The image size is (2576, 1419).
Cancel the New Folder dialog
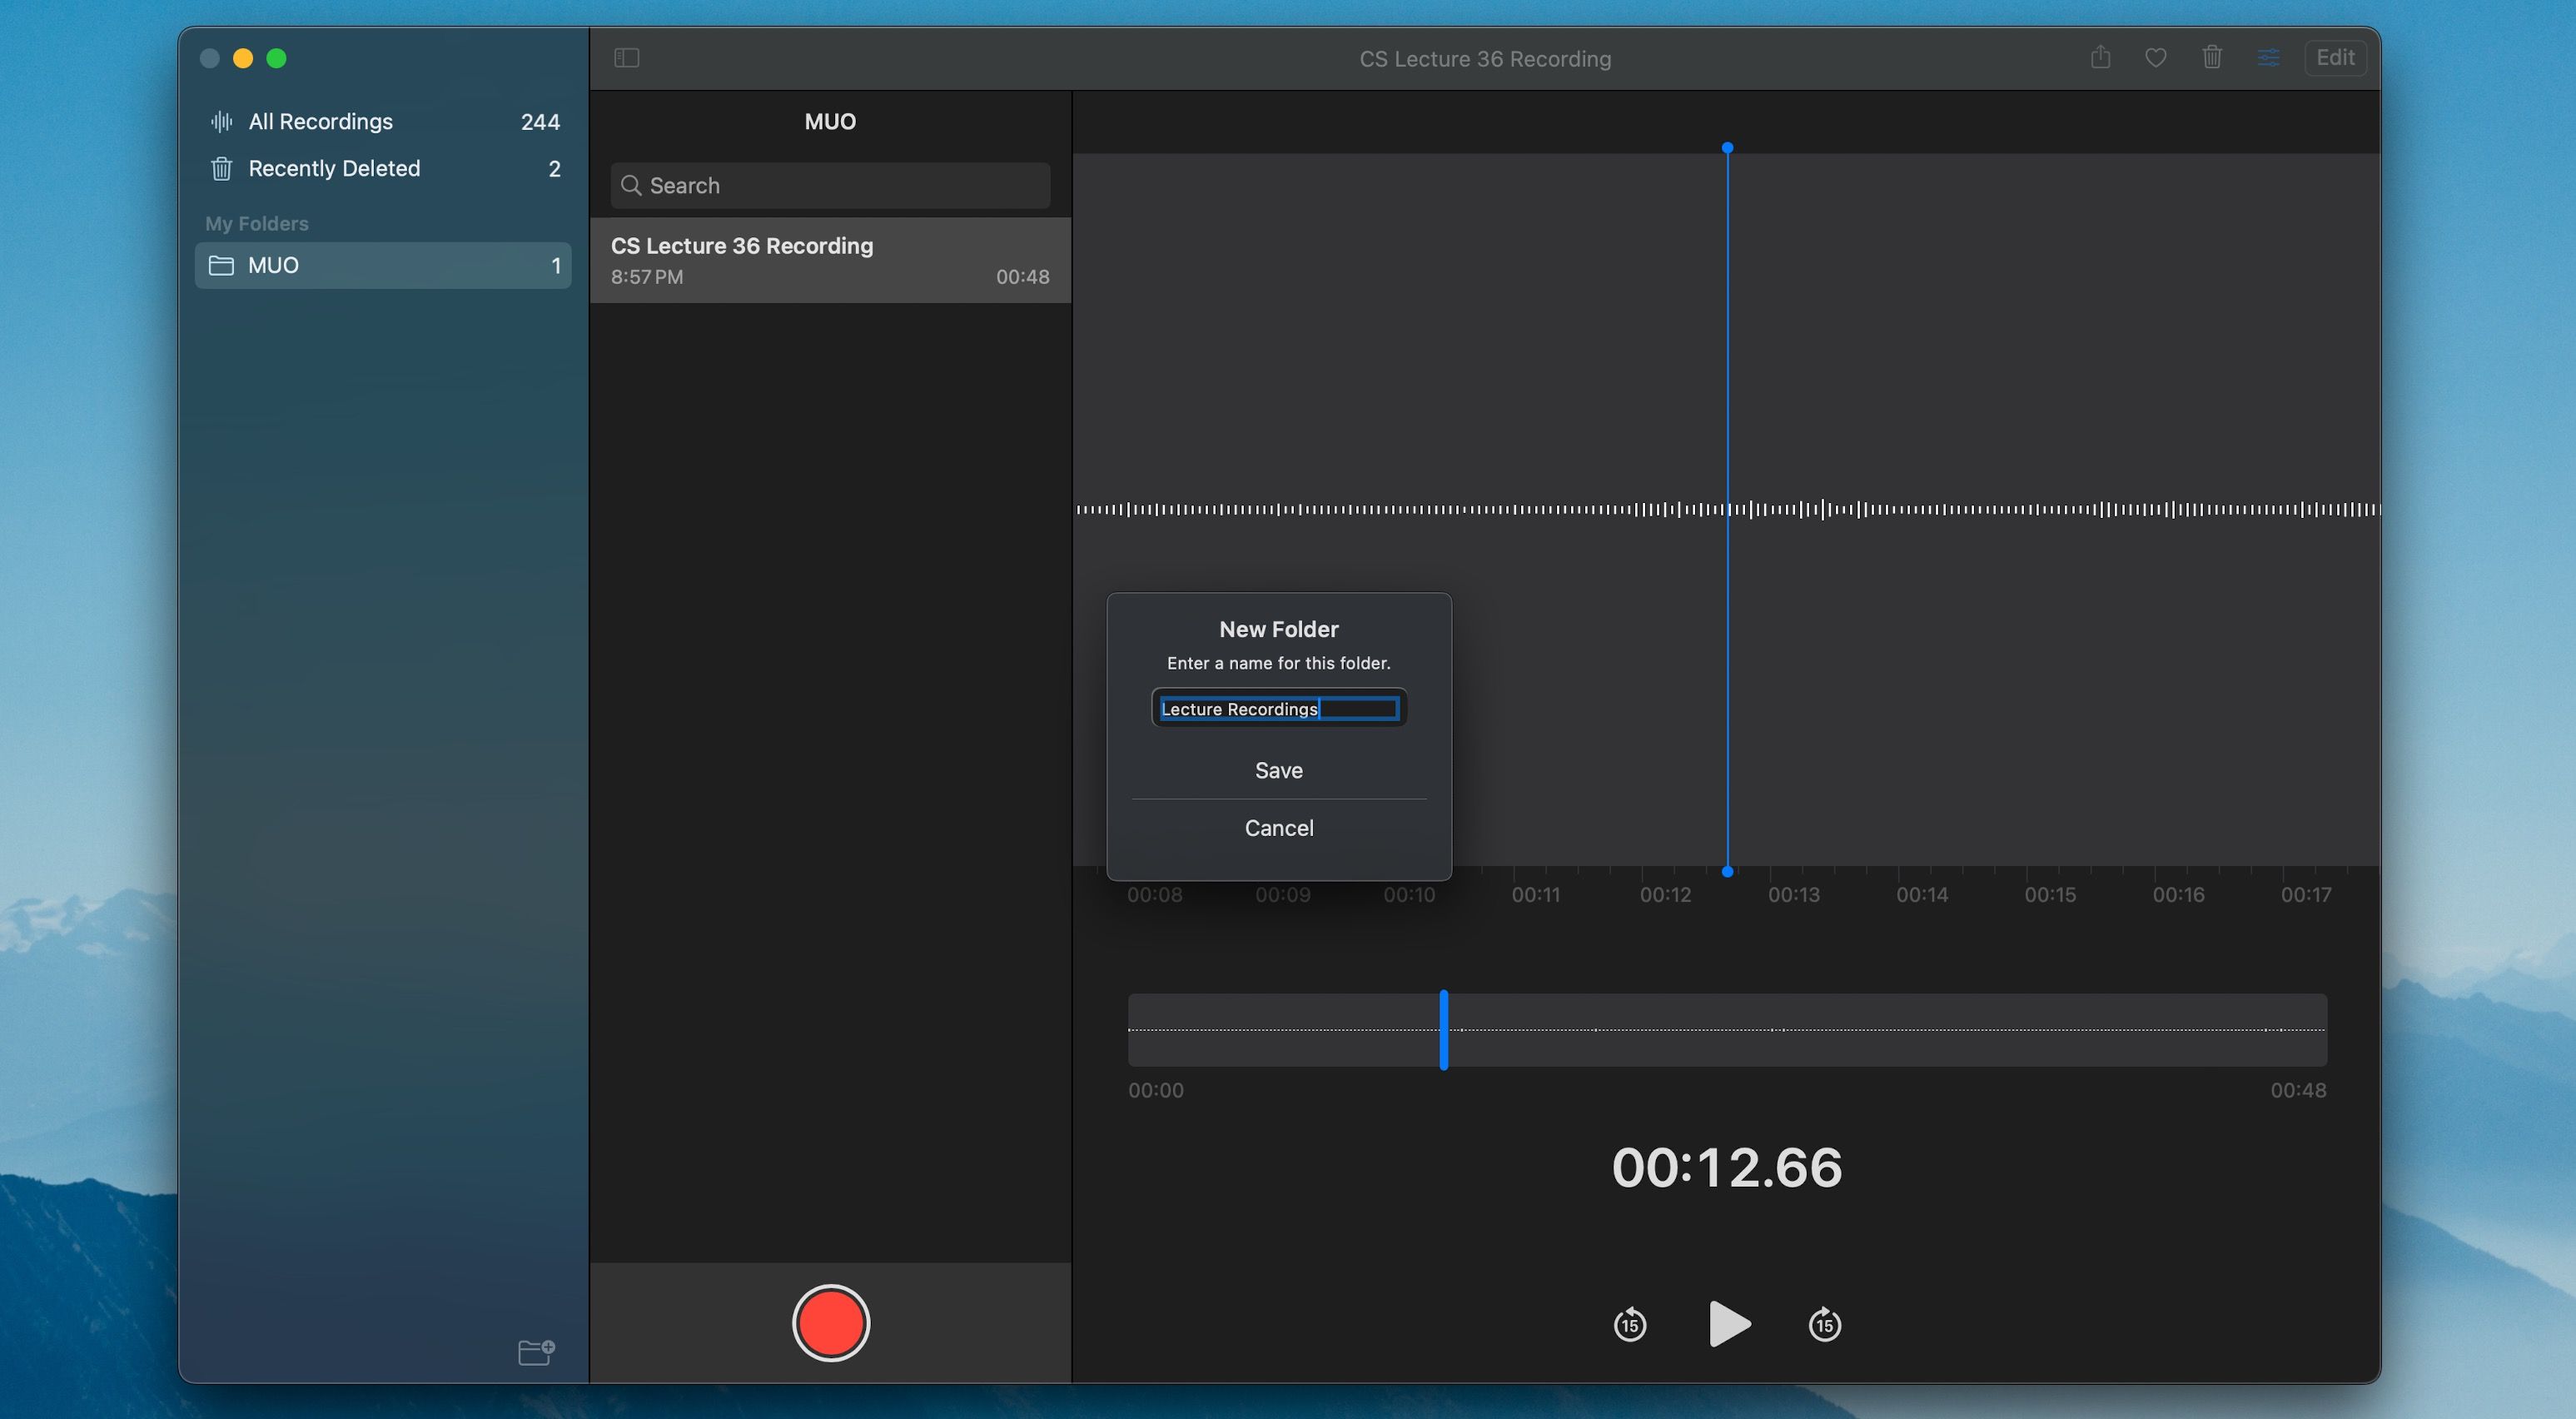pos(1279,827)
